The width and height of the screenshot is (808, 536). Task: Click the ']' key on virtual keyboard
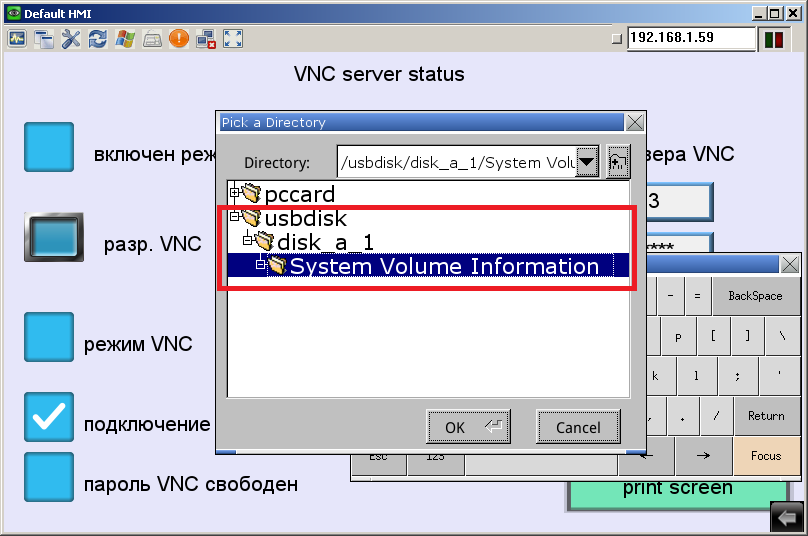748,336
